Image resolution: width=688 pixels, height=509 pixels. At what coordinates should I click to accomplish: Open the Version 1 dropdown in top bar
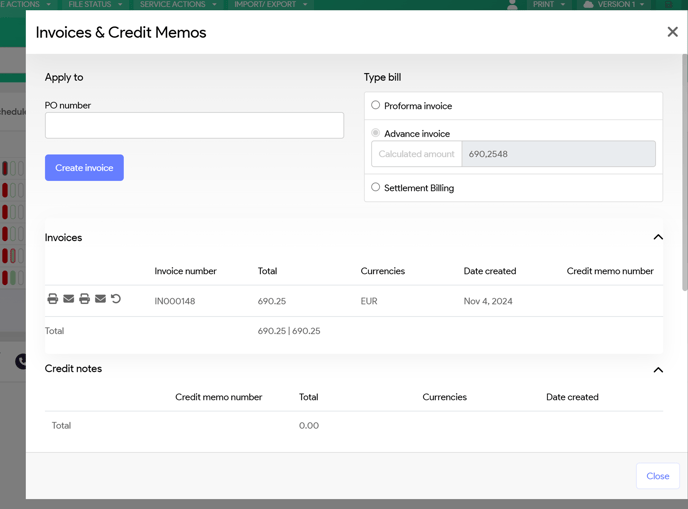[614, 5]
